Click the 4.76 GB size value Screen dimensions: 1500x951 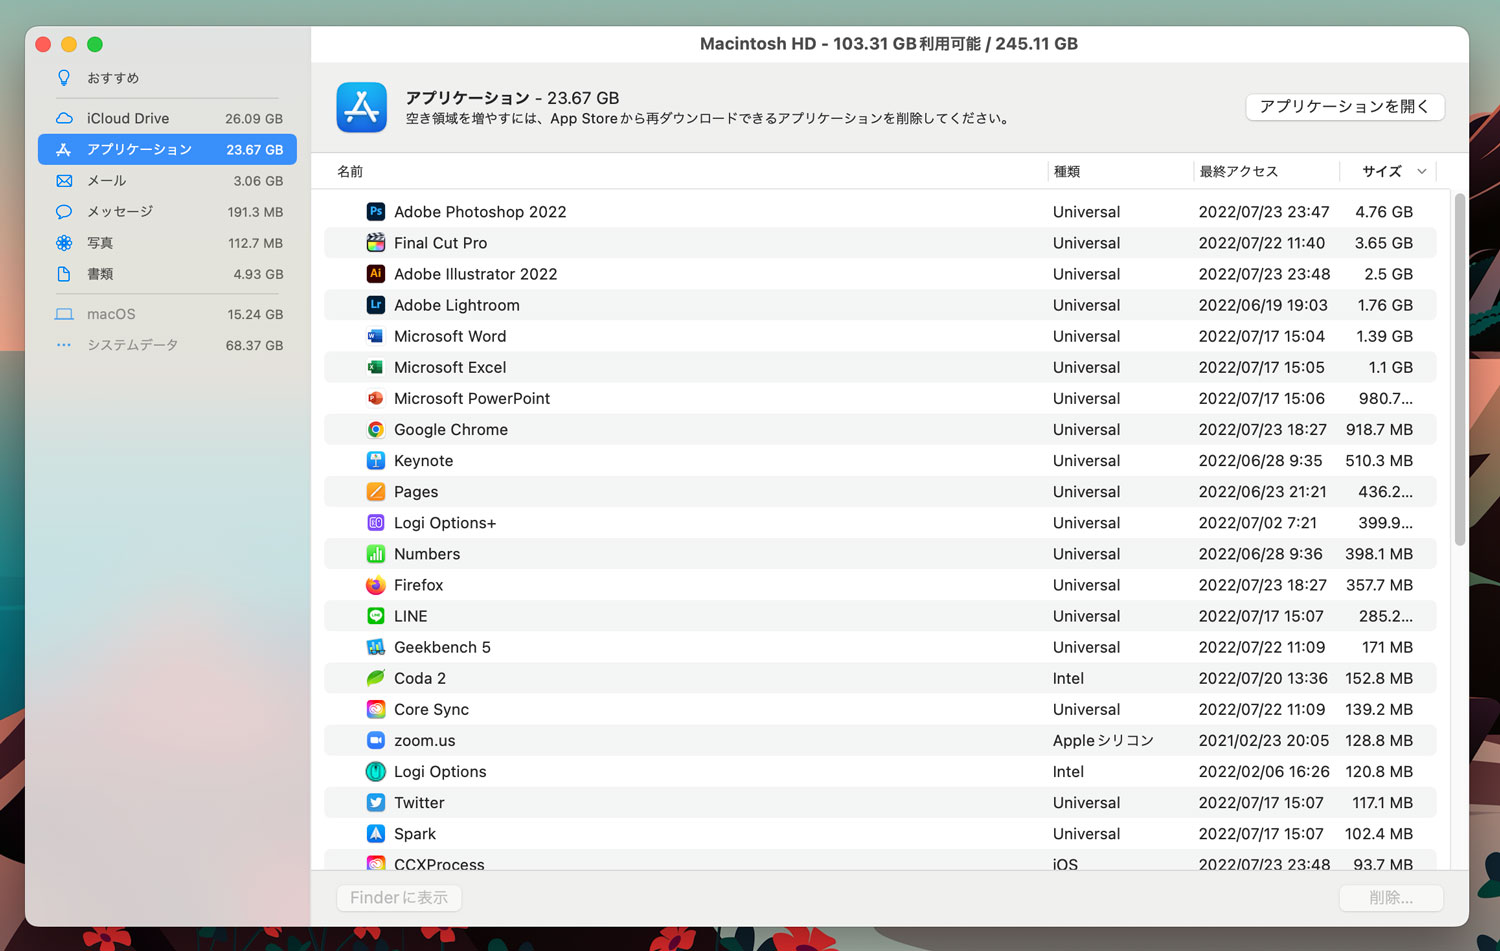pyautogui.click(x=1384, y=212)
